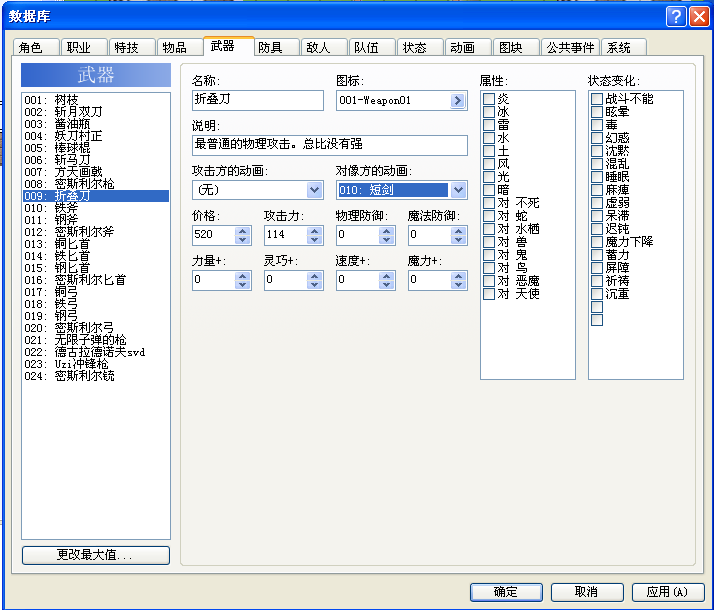Click the 攻击力 number field

[286, 235]
